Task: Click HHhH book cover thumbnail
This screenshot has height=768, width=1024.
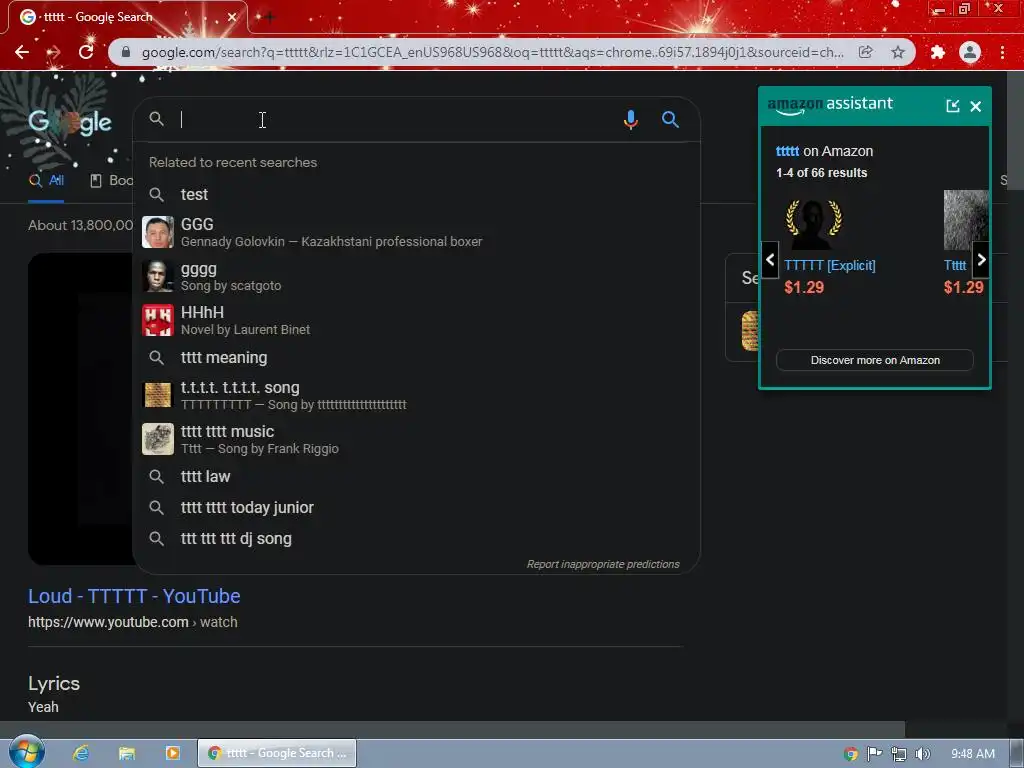Action: coord(158,320)
